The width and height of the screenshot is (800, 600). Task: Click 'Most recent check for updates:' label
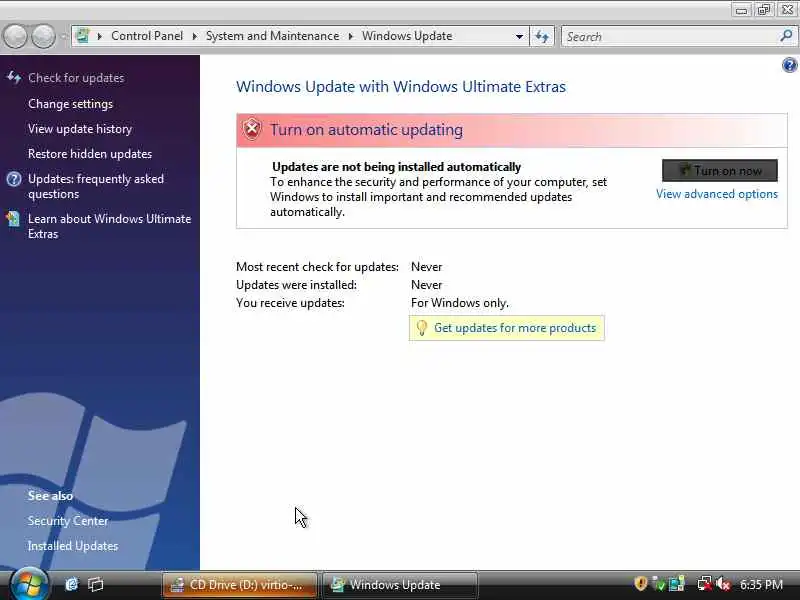(x=317, y=267)
